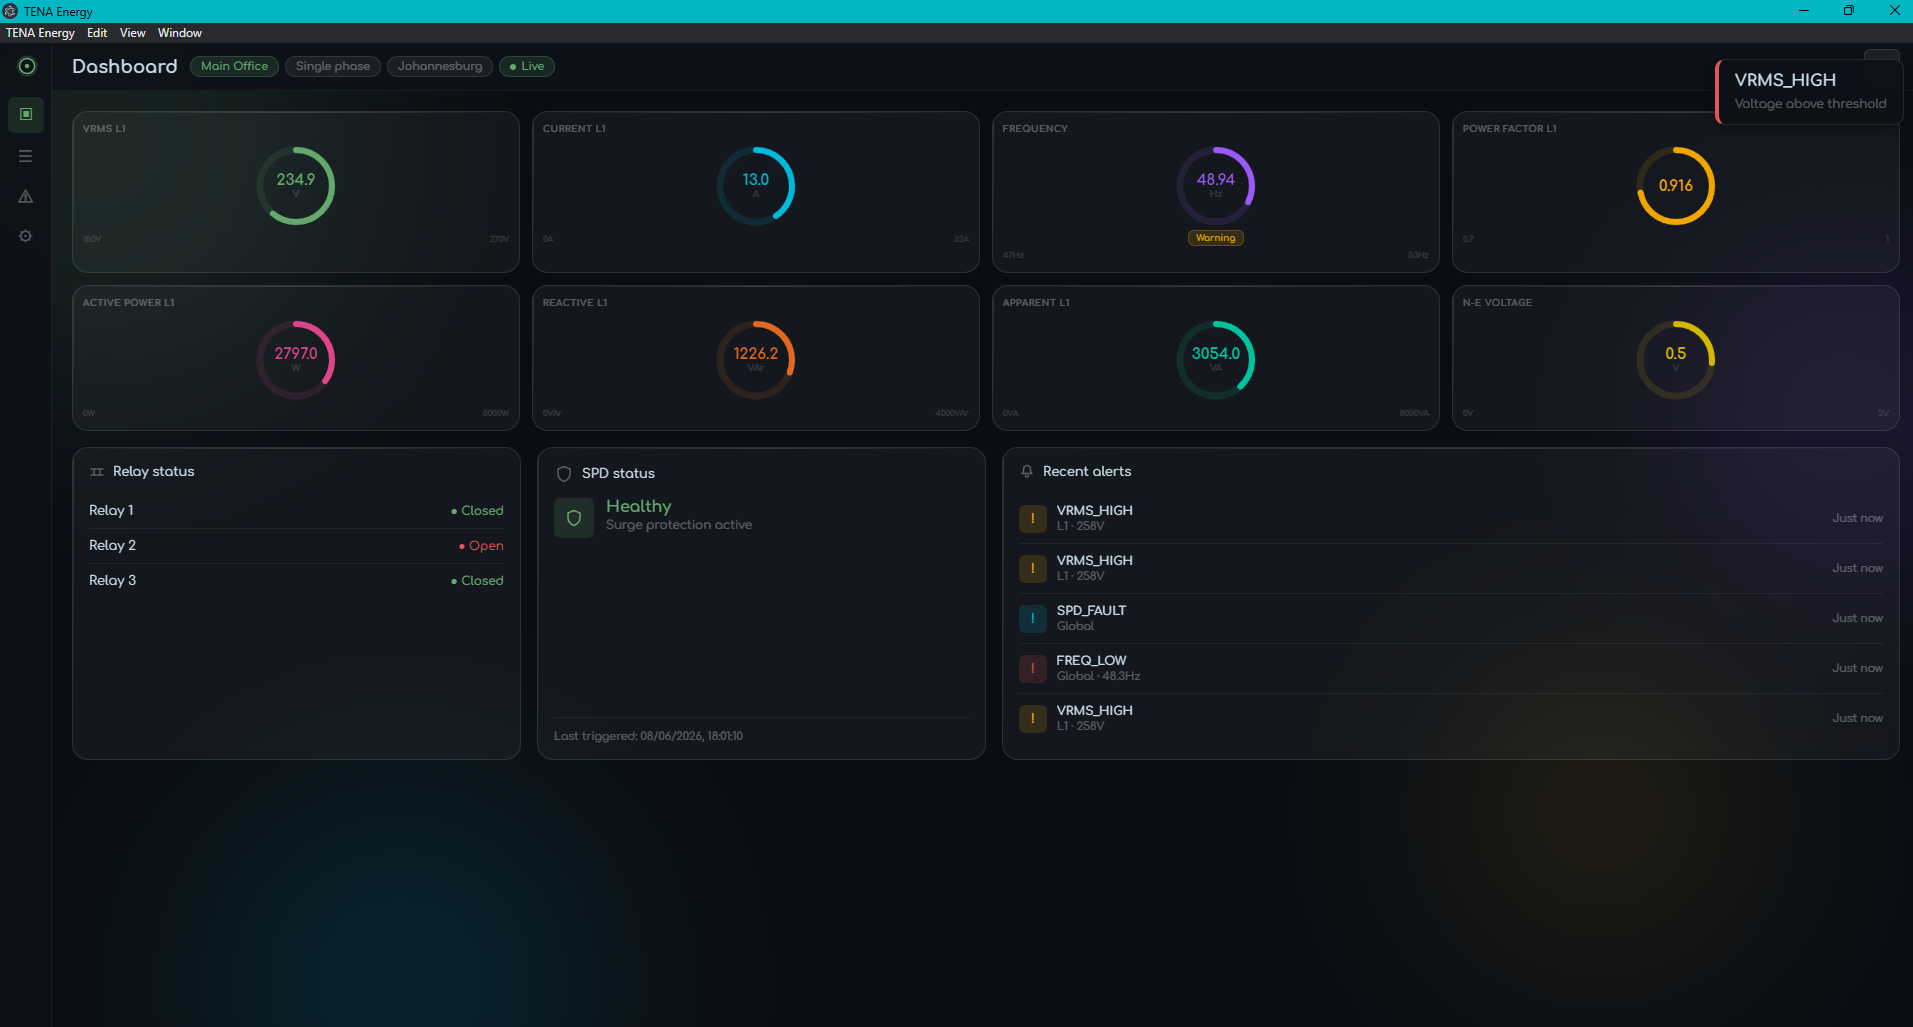Click the last VRMS_HIGH alert warning icon
The width and height of the screenshot is (1913, 1027).
1033,718
